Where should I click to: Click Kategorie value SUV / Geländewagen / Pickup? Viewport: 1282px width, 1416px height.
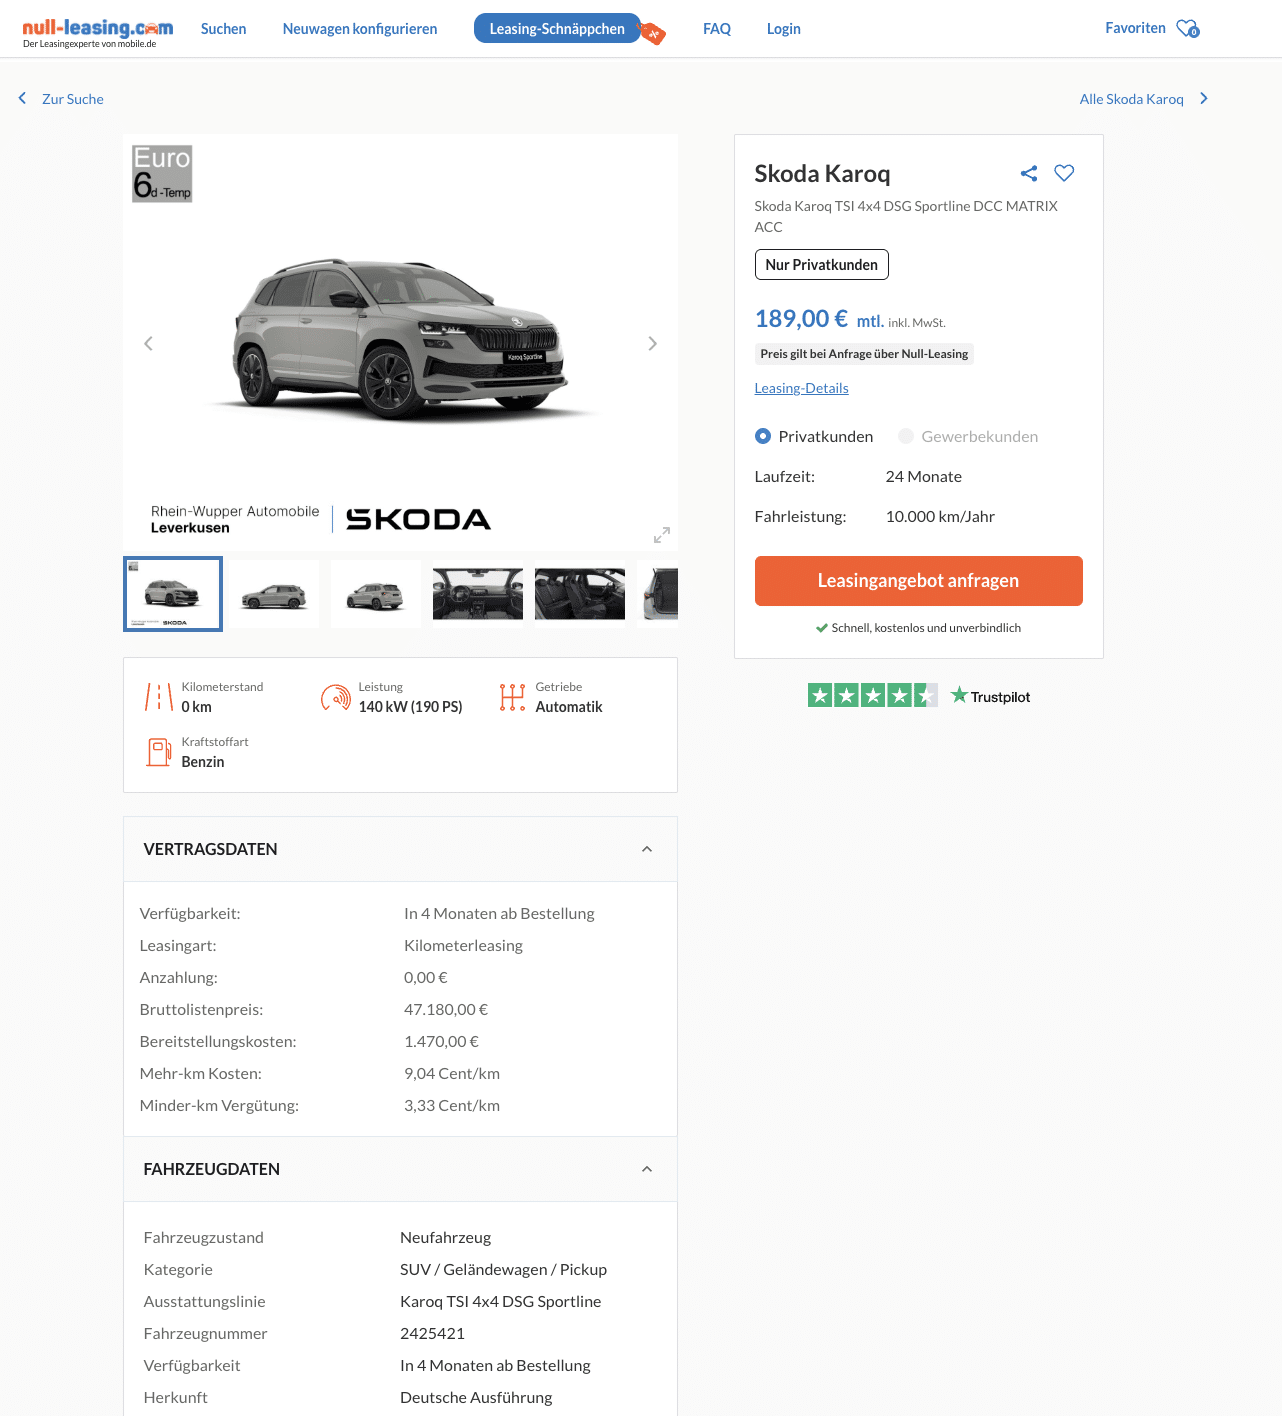click(503, 1270)
